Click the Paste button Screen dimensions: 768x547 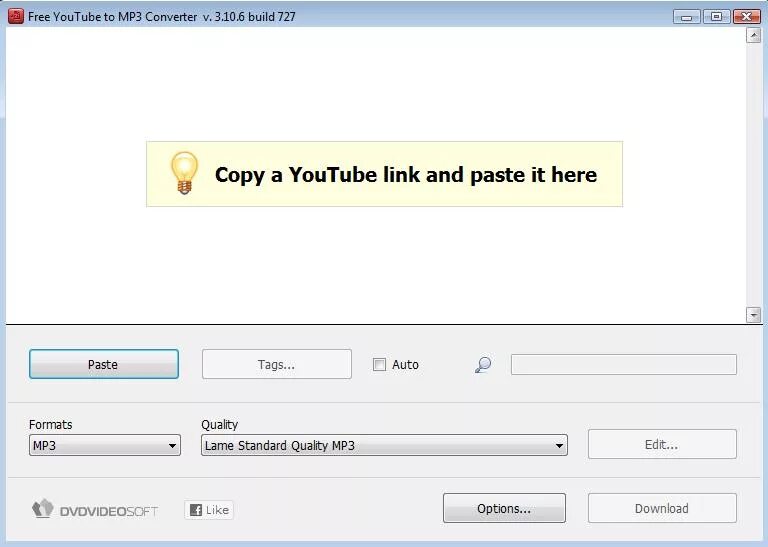(104, 364)
